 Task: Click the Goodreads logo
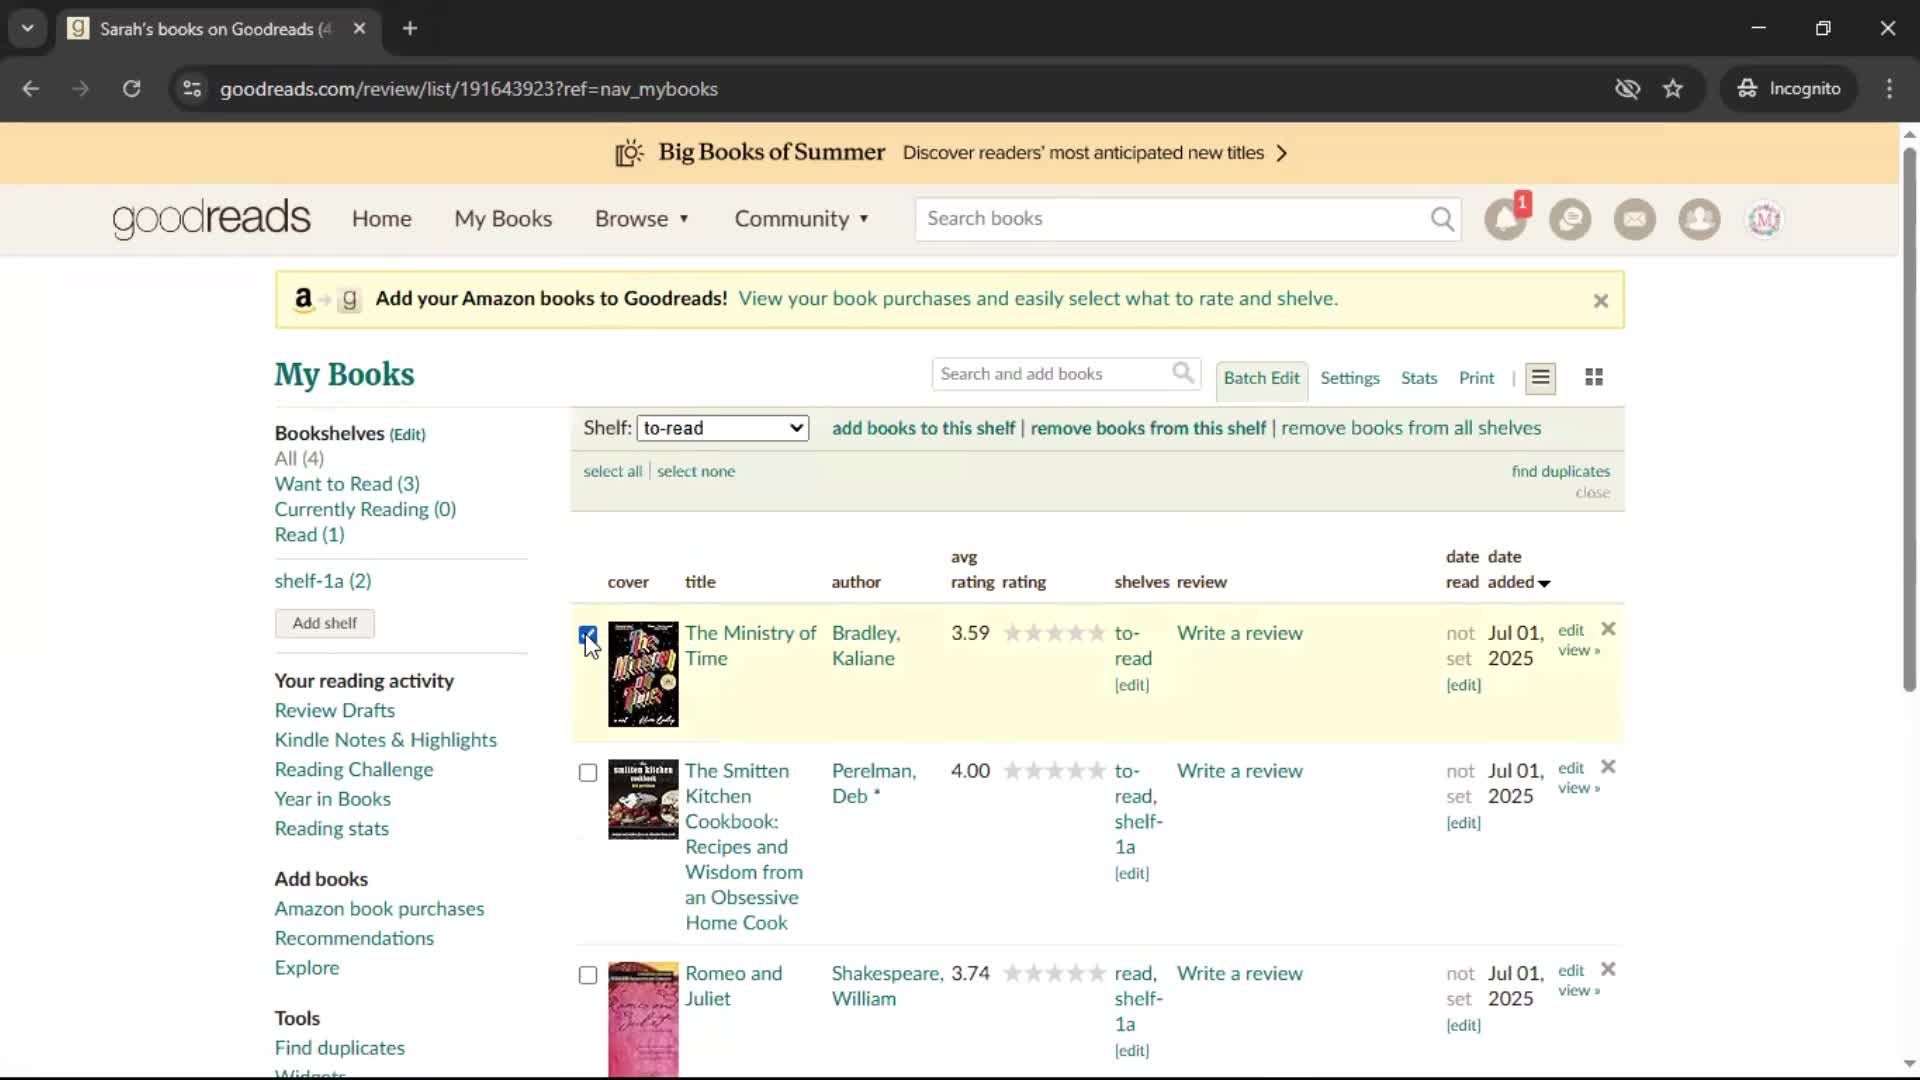211,218
